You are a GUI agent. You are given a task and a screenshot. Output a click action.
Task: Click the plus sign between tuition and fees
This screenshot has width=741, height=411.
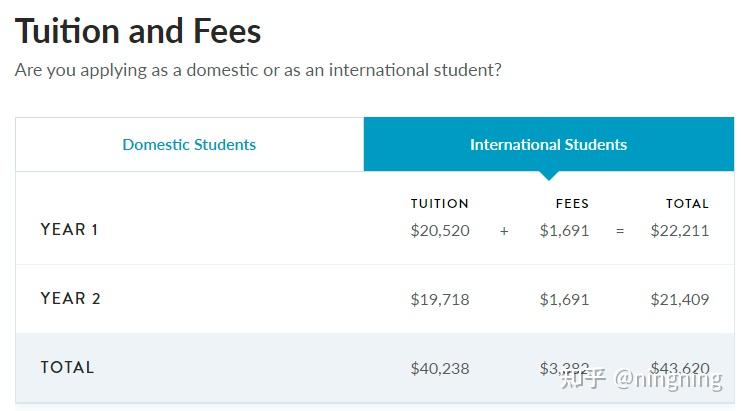[x=504, y=231]
